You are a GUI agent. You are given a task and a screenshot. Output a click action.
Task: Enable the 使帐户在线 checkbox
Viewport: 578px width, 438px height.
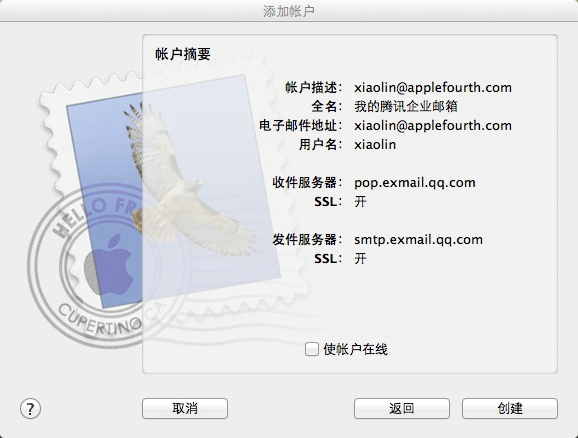(x=311, y=349)
